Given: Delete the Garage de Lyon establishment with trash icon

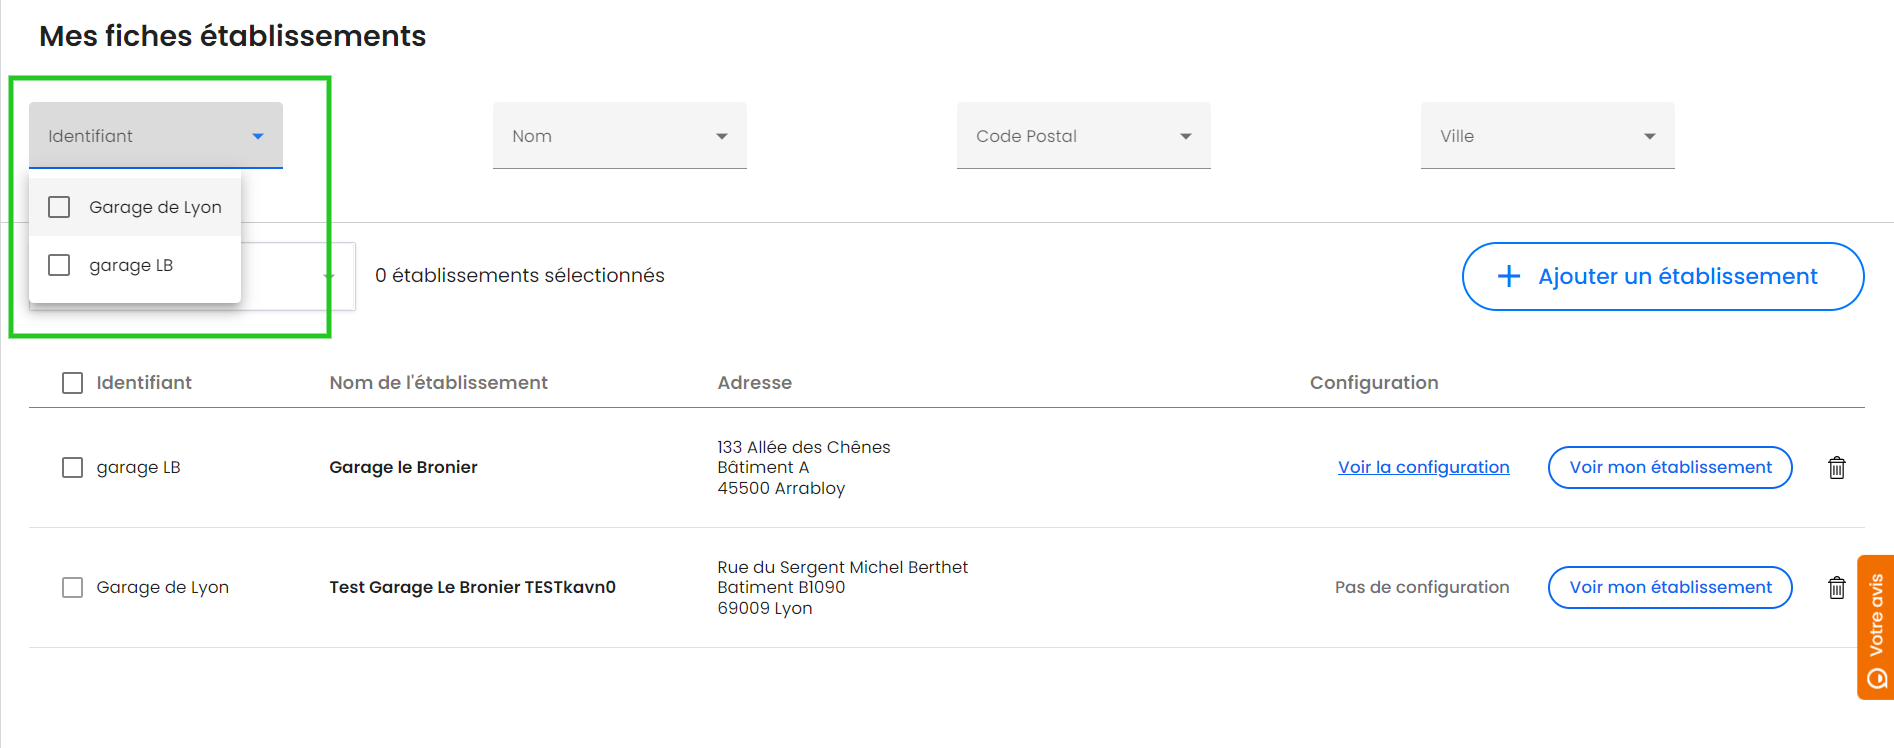Looking at the screenshot, I should (x=1837, y=587).
